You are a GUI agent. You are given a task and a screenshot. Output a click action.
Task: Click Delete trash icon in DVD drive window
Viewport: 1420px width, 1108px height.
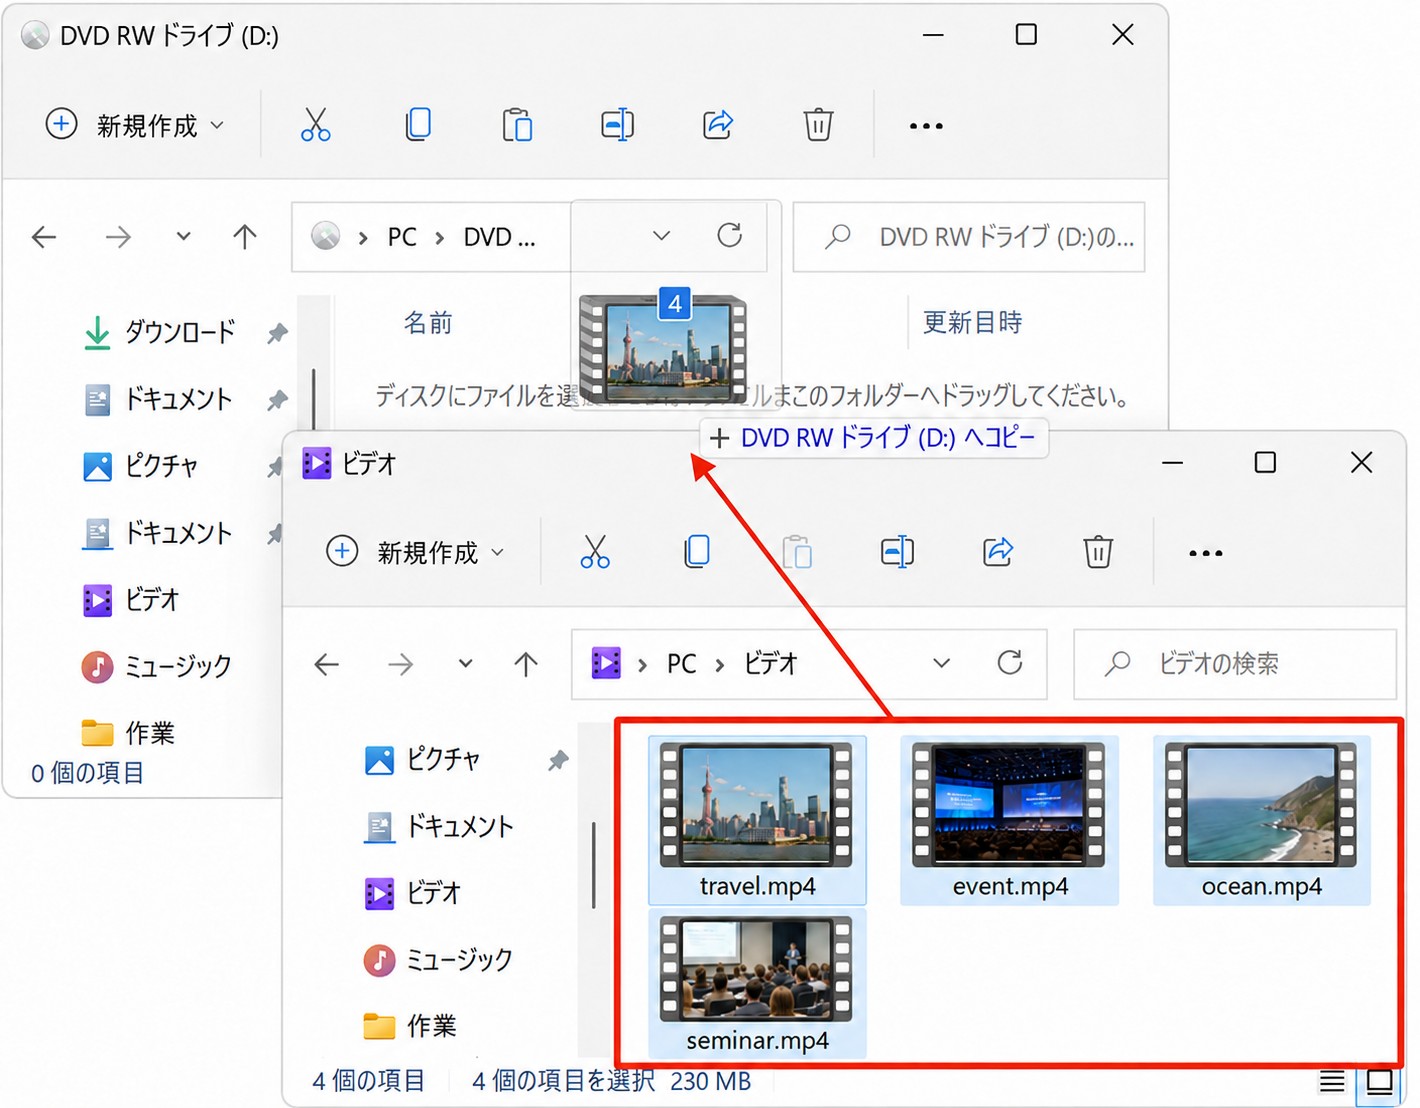click(x=818, y=125)
